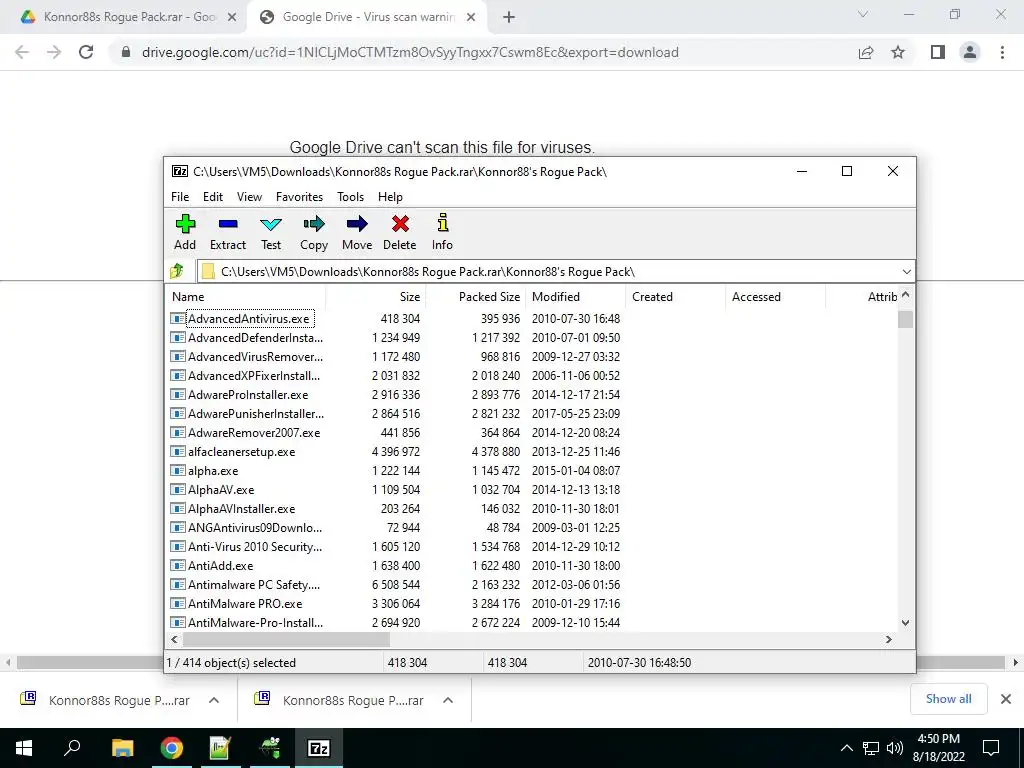Open the Edit menu
The height and width of the screenshot is (768, 1024).
213,197
